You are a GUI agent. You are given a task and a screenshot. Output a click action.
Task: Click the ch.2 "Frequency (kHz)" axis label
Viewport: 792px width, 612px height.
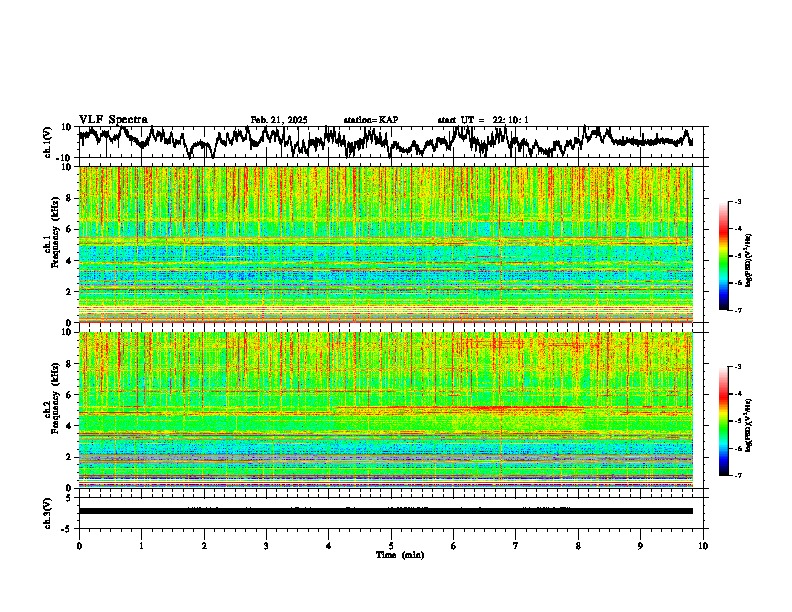[x=54, y=398]
